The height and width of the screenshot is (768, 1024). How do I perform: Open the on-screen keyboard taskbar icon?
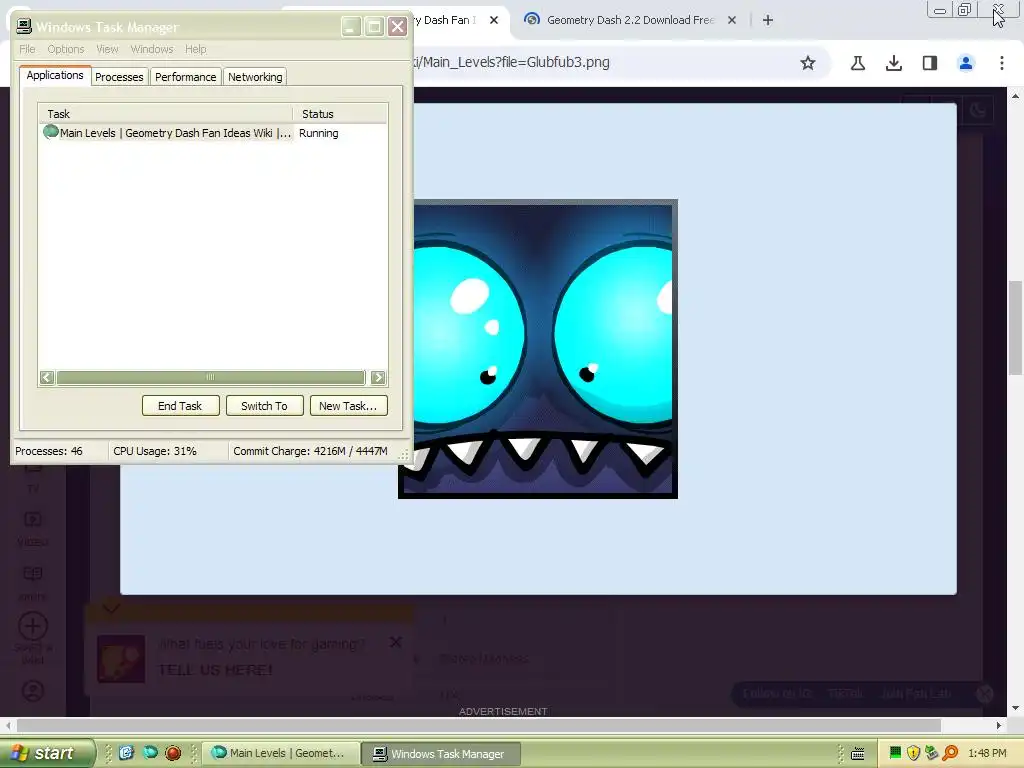[x=858, y=754]
